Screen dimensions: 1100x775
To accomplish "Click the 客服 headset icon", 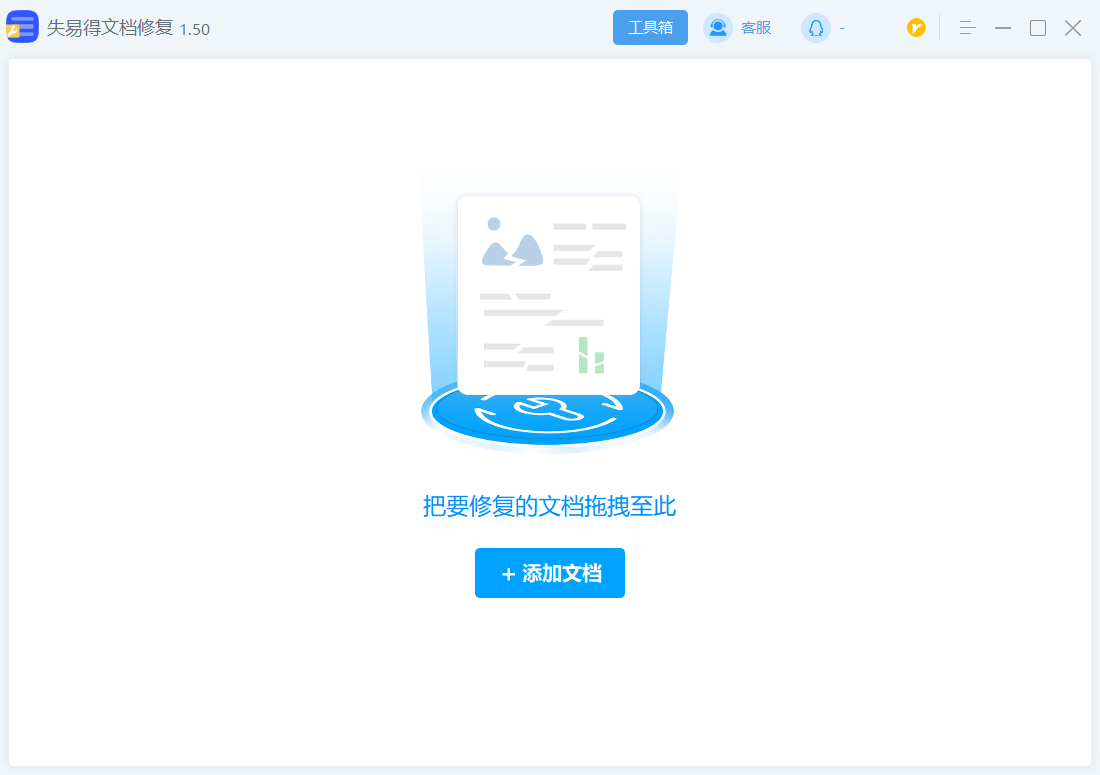I will [x=718, y=28].
